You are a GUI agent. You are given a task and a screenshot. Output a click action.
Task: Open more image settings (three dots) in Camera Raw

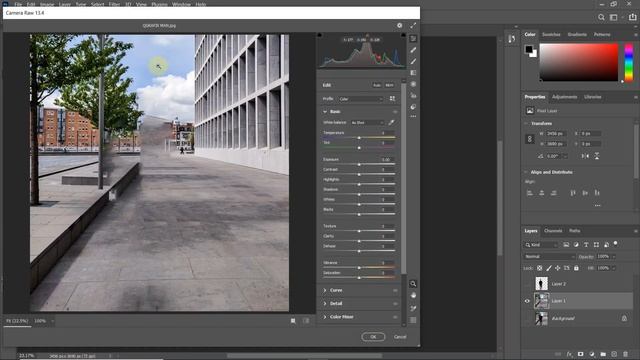tap(413, 116)
